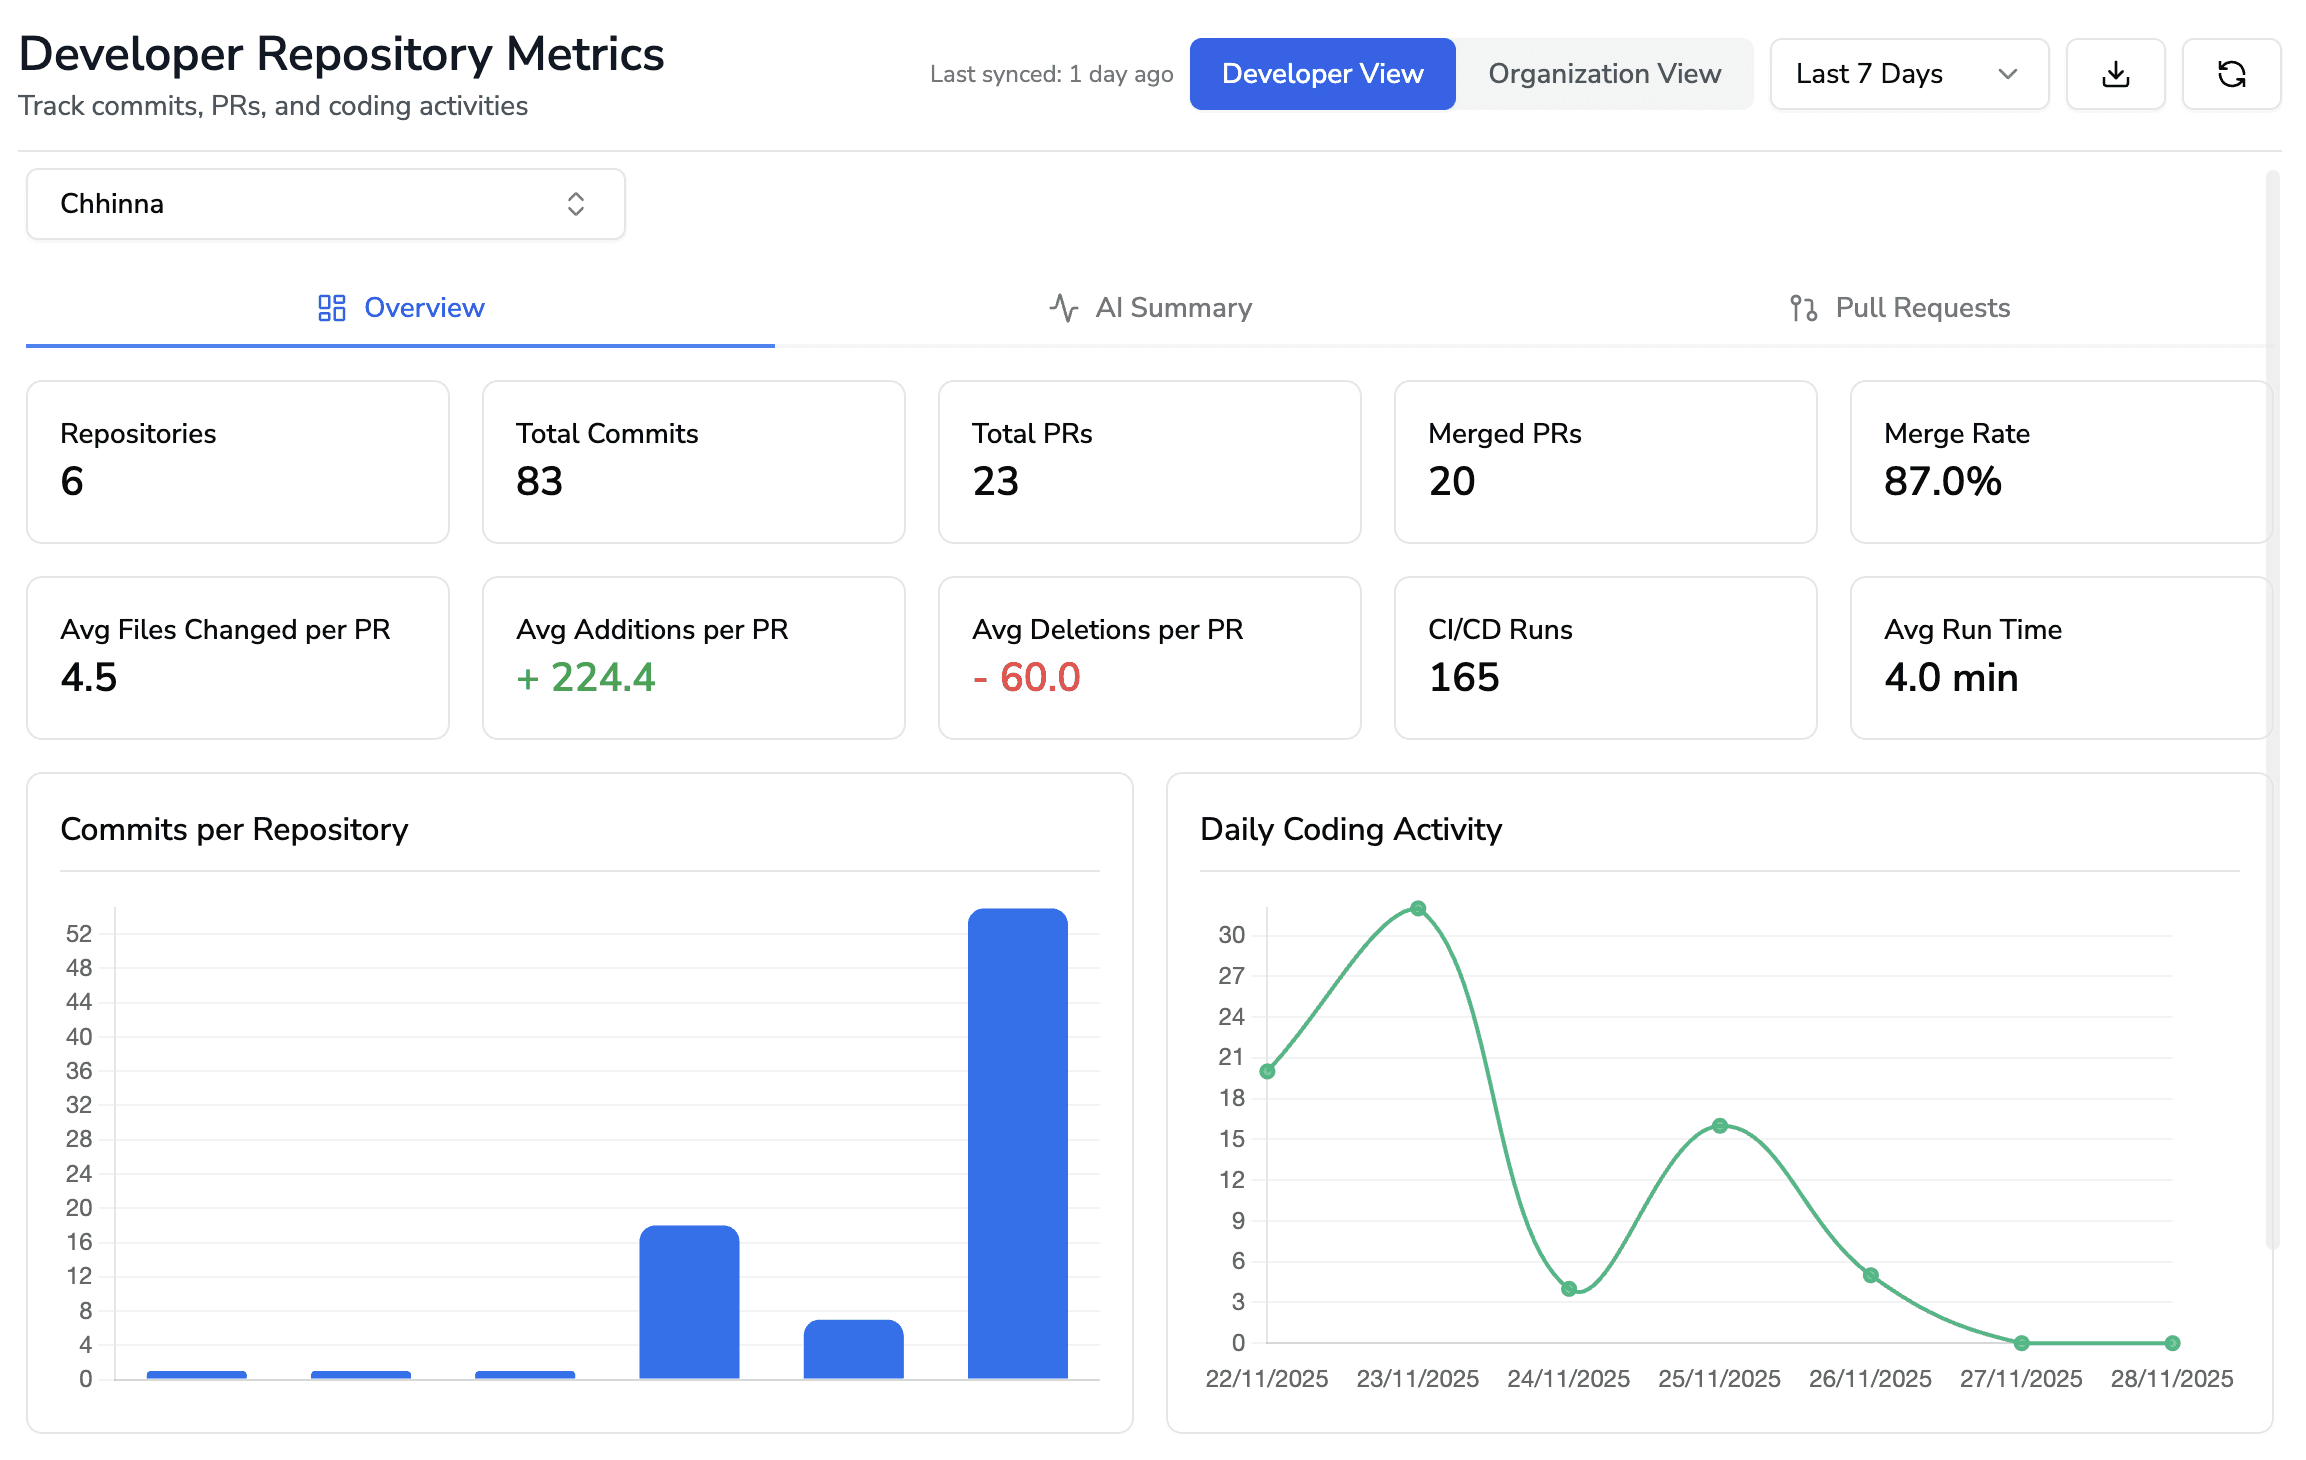Image resolution: width=2306 pixels, height=1460 pixels.
Task: Select Developer View
Action: [x=1322, y=73]
